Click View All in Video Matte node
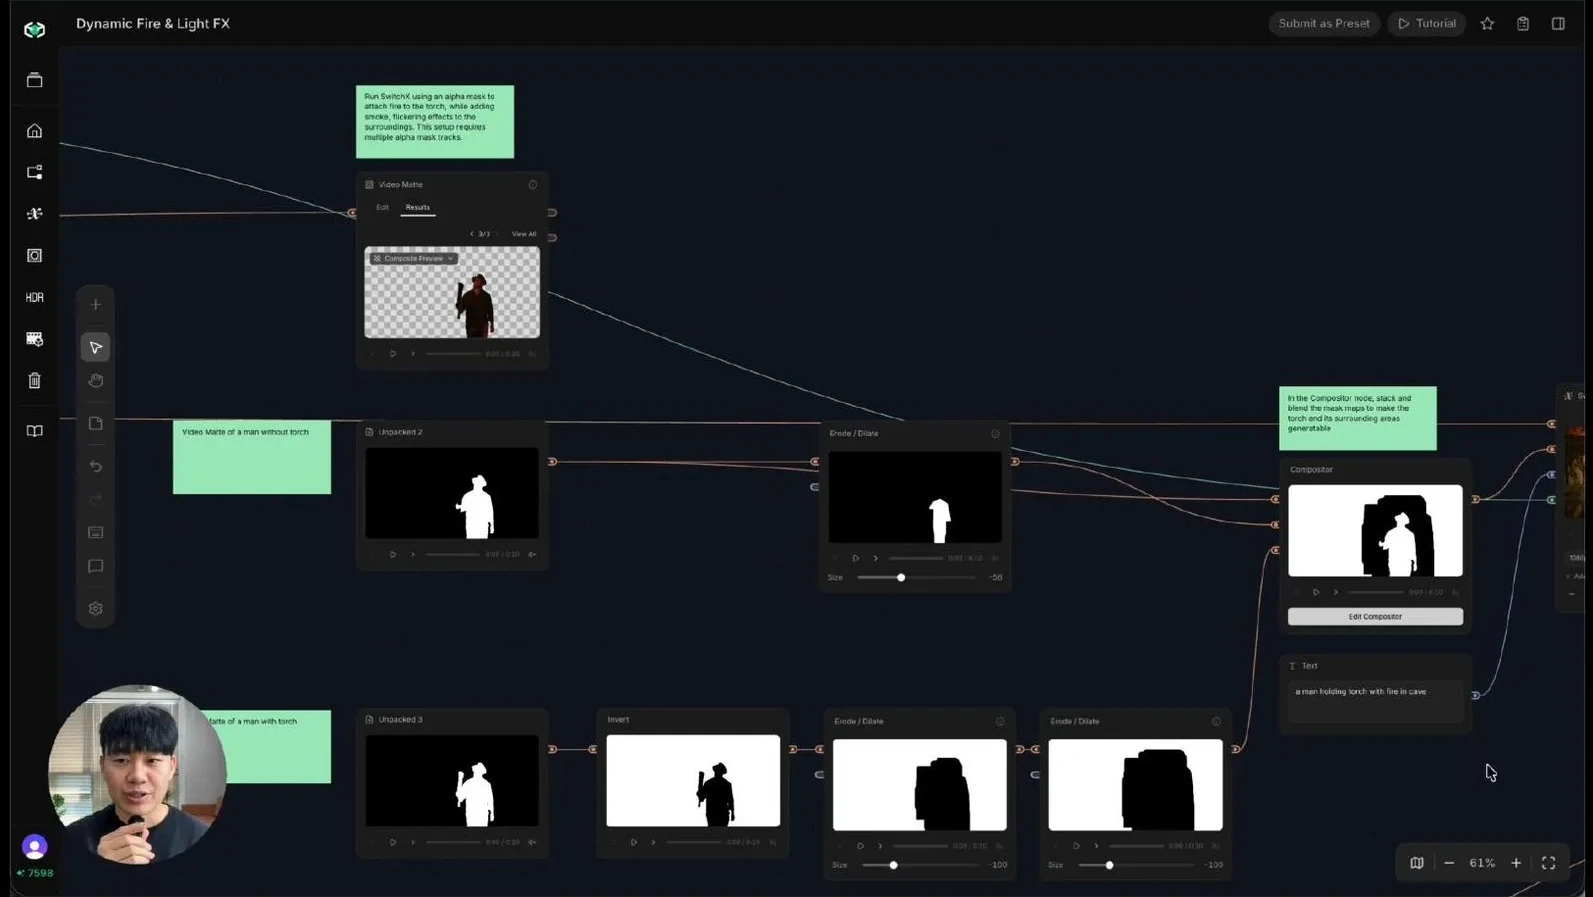 click(x=524, y=234)
